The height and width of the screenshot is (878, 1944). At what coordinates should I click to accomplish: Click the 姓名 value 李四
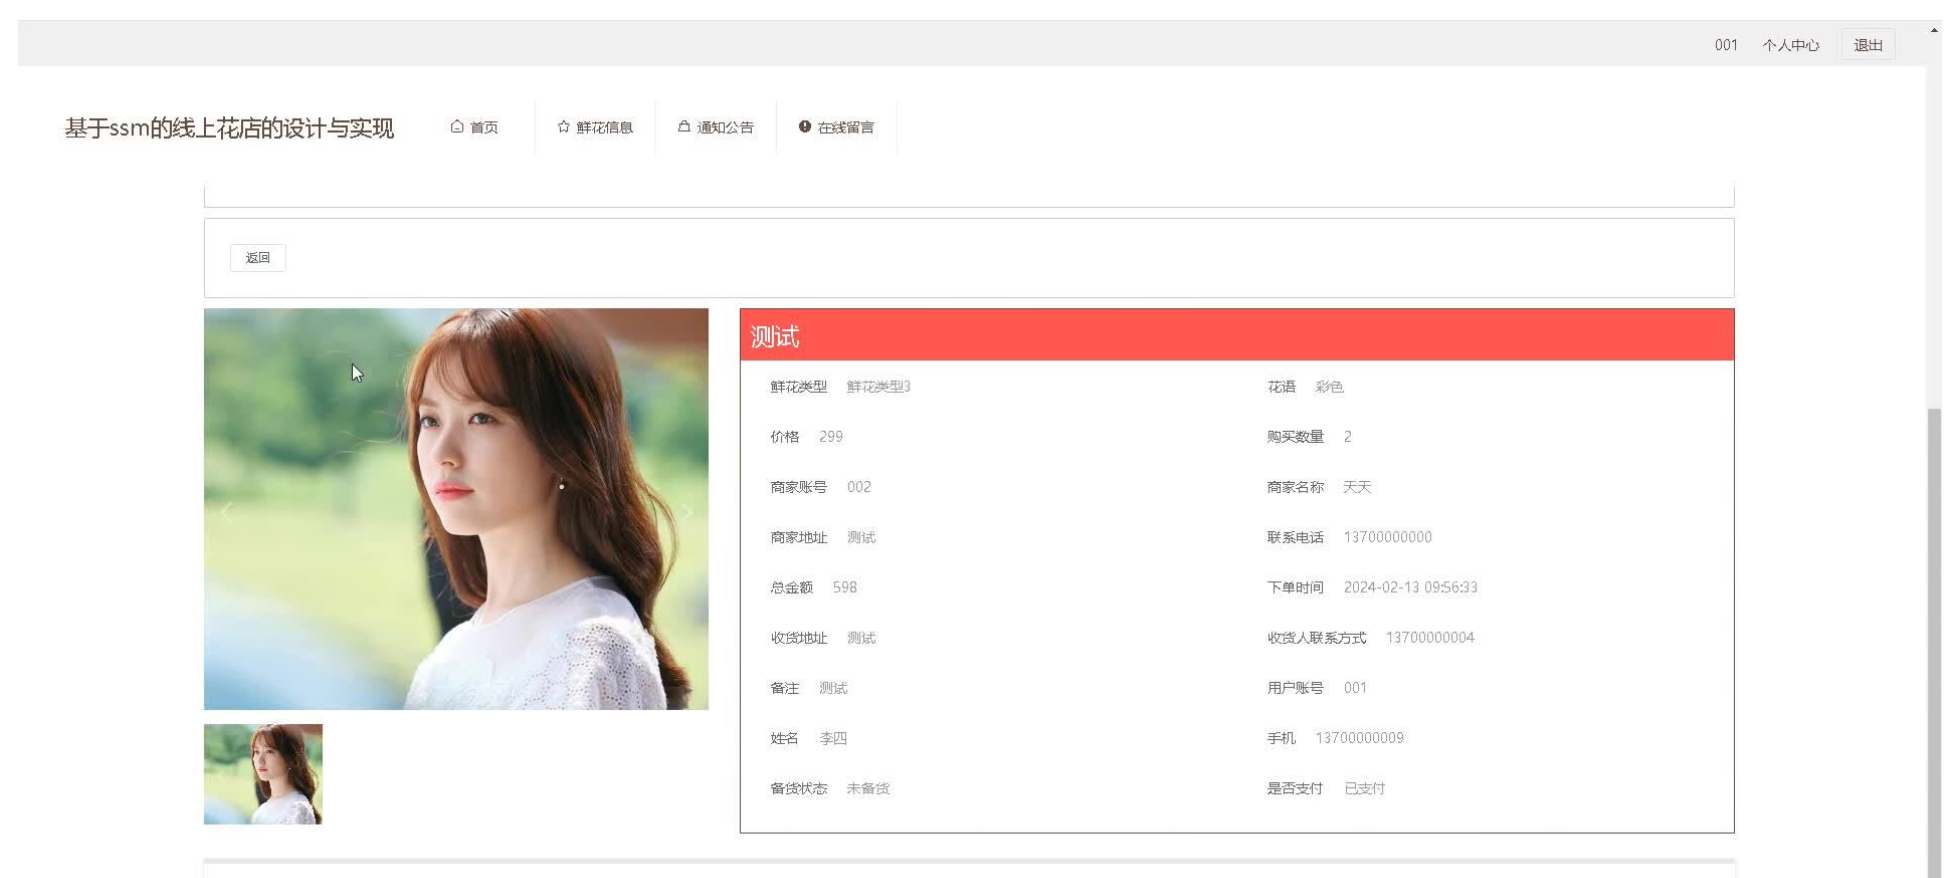[833, 738]
